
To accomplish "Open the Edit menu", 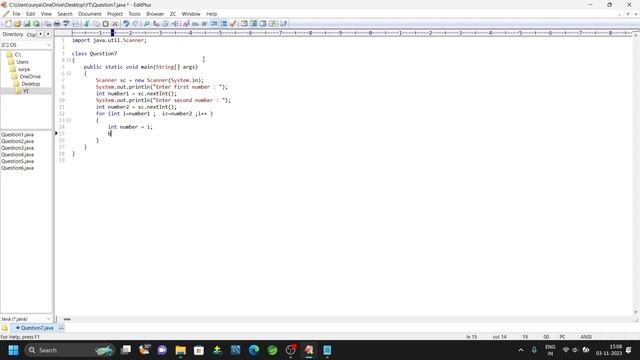I will 31,14.
